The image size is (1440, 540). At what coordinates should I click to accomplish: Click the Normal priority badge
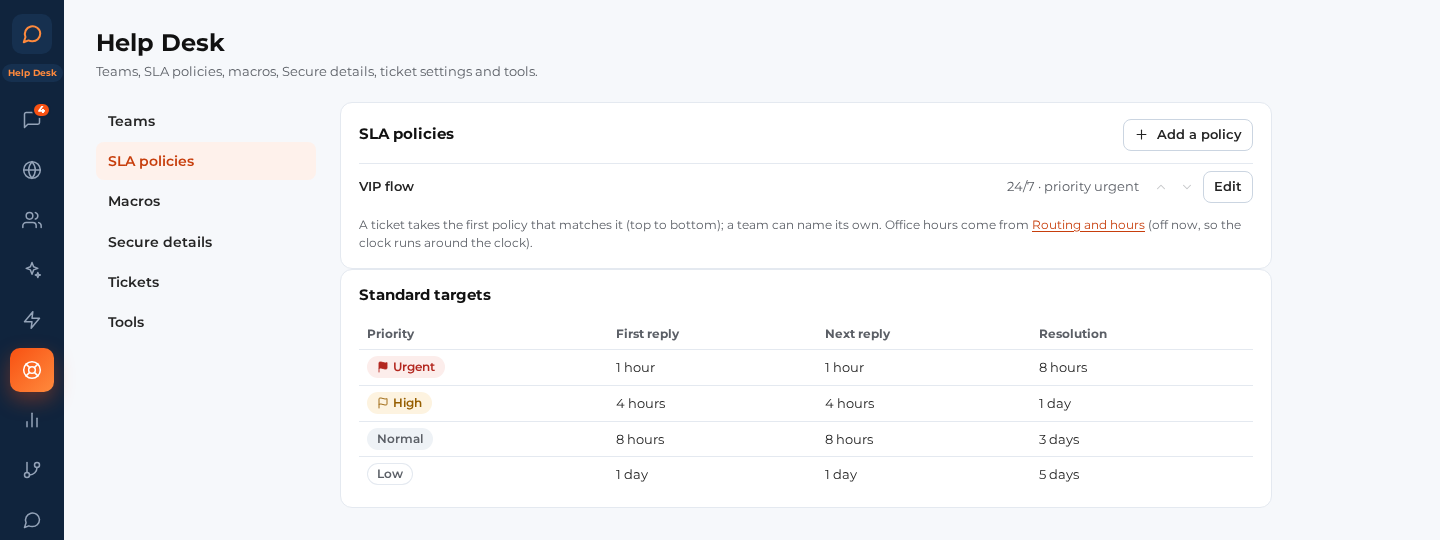point(400,439)
